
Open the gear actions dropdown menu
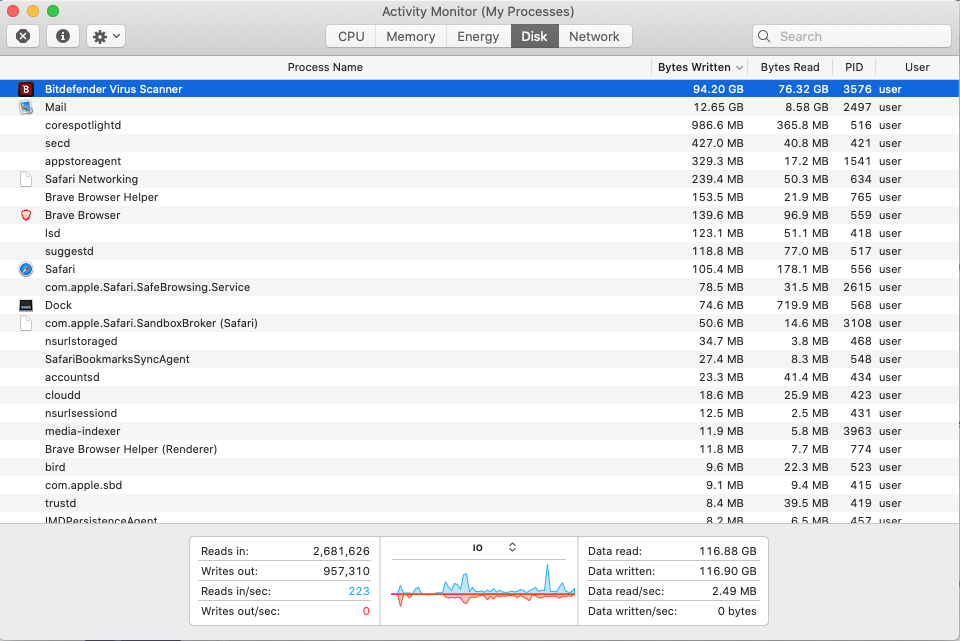(x=106, y=36)
